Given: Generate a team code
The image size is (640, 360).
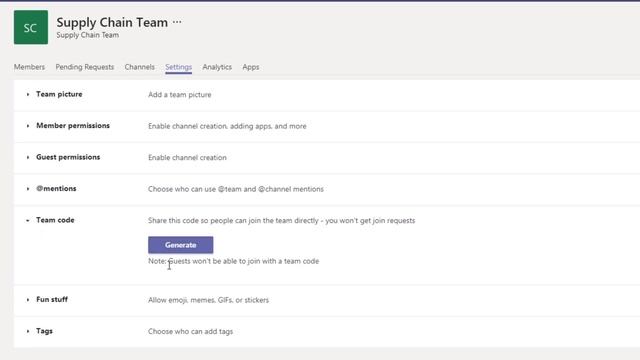Looking at the screenshot, I should [x=180, y=245].
